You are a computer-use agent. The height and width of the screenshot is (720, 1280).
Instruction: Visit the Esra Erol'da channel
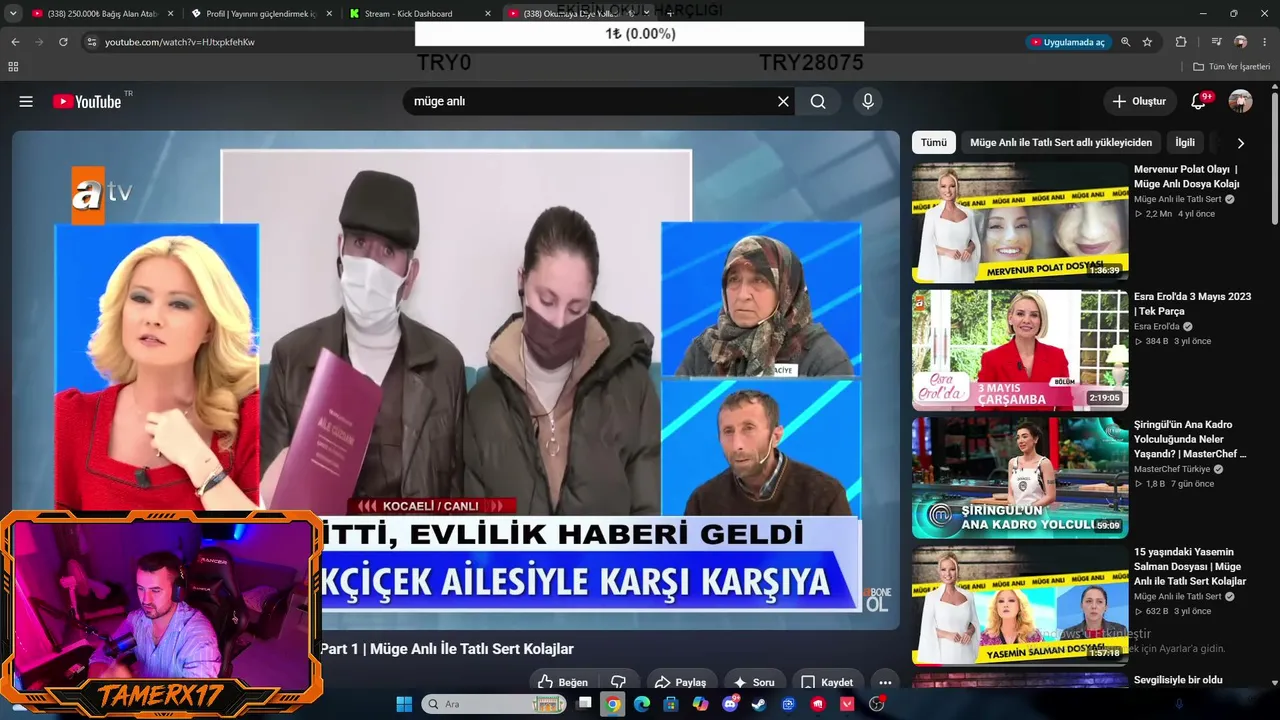(x=1157, y=326)
